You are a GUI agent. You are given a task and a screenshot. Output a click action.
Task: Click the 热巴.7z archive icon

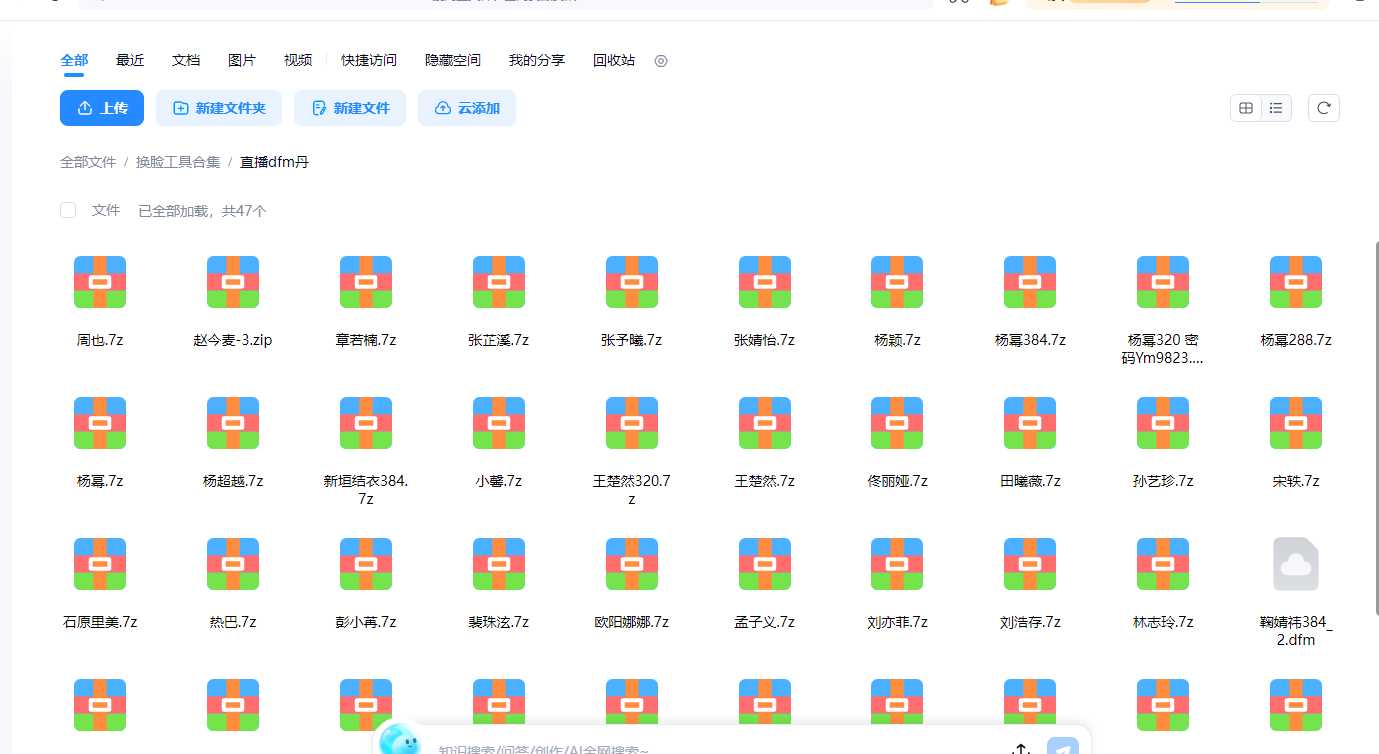233,564
